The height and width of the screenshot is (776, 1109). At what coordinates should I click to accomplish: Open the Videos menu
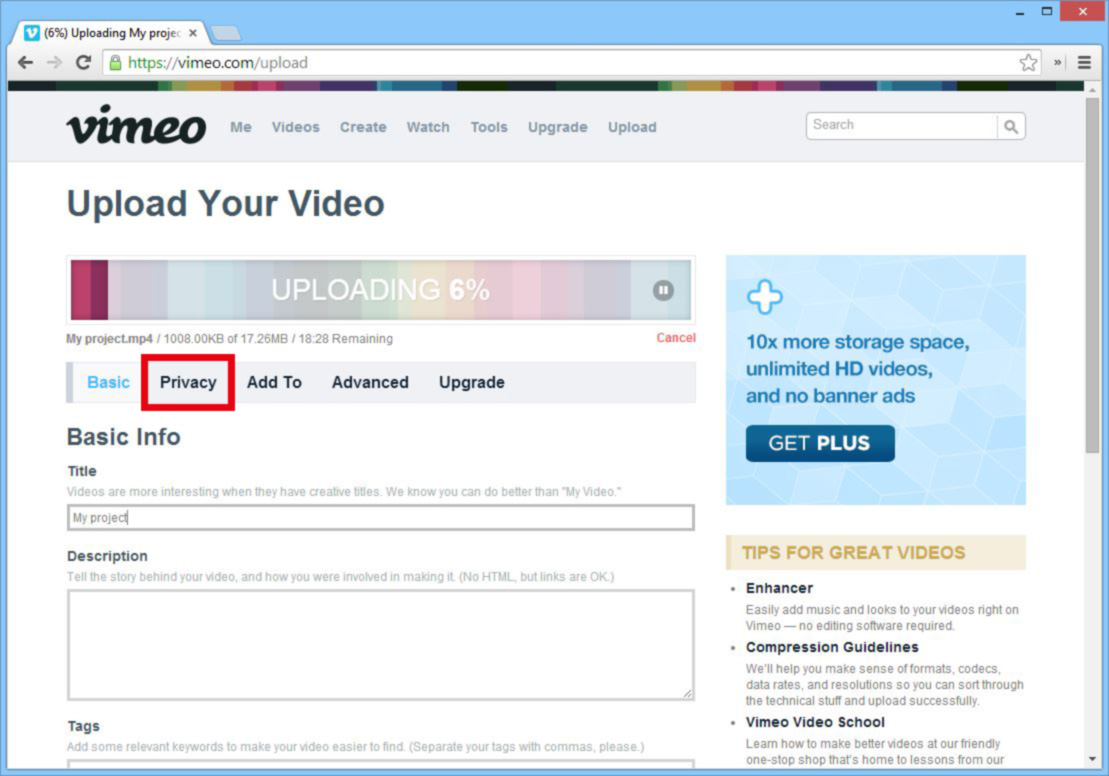click(296, 127)
